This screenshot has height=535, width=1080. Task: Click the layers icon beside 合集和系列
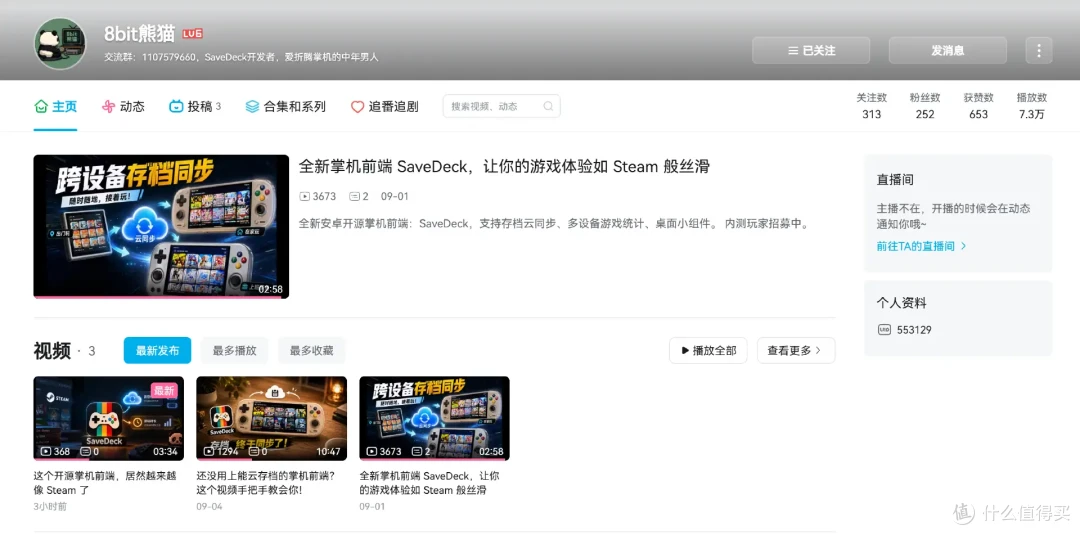tap(252, 107)
